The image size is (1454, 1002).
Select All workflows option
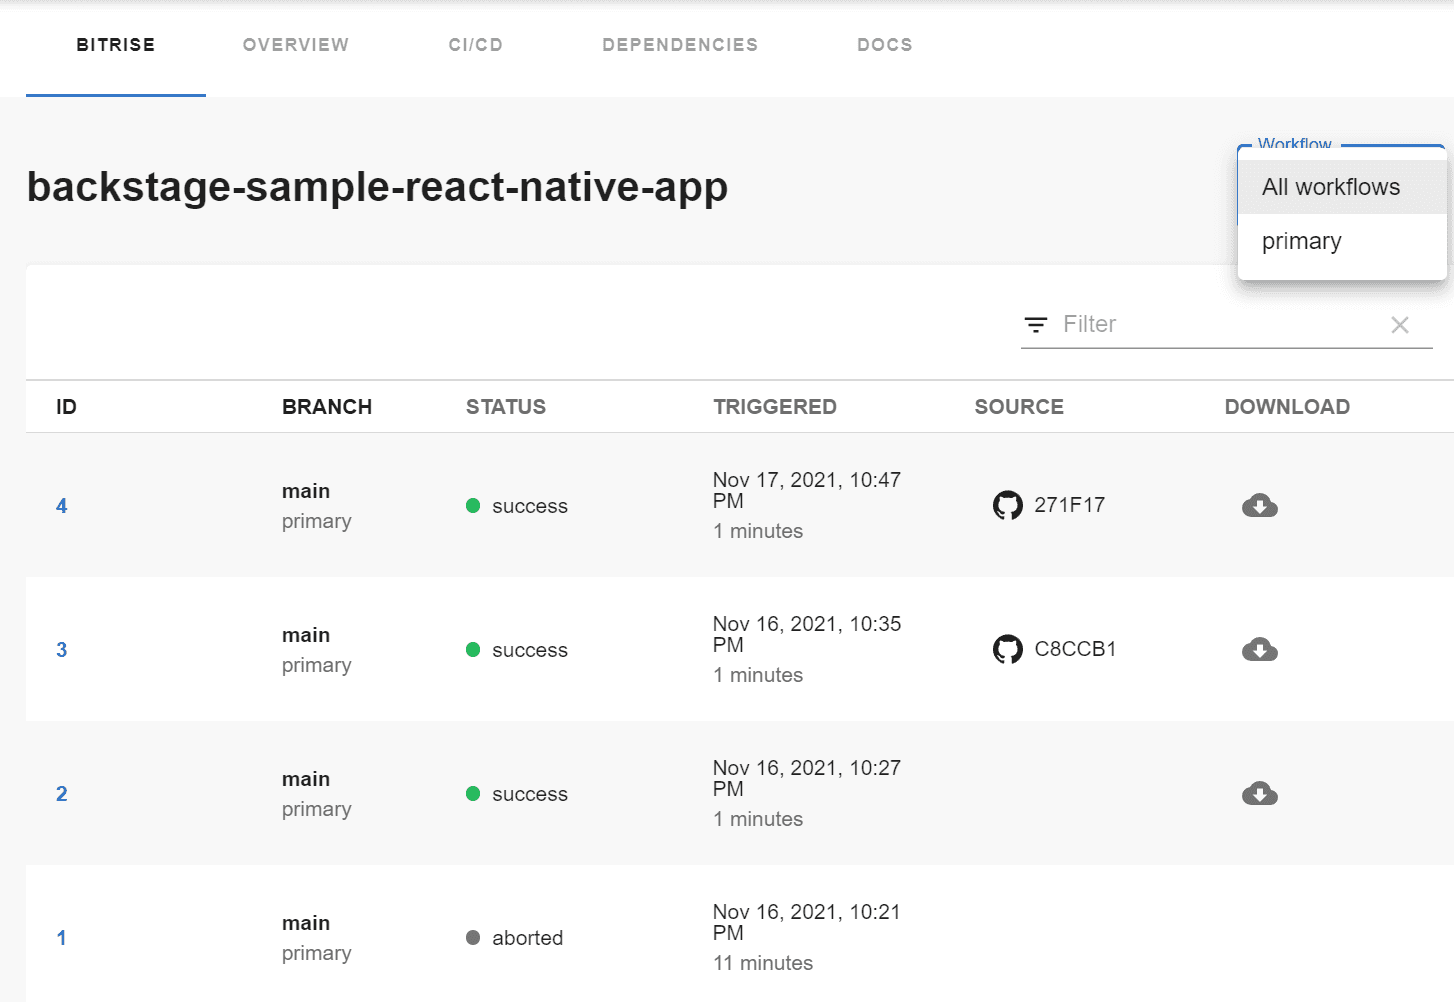pos(1342,187)
